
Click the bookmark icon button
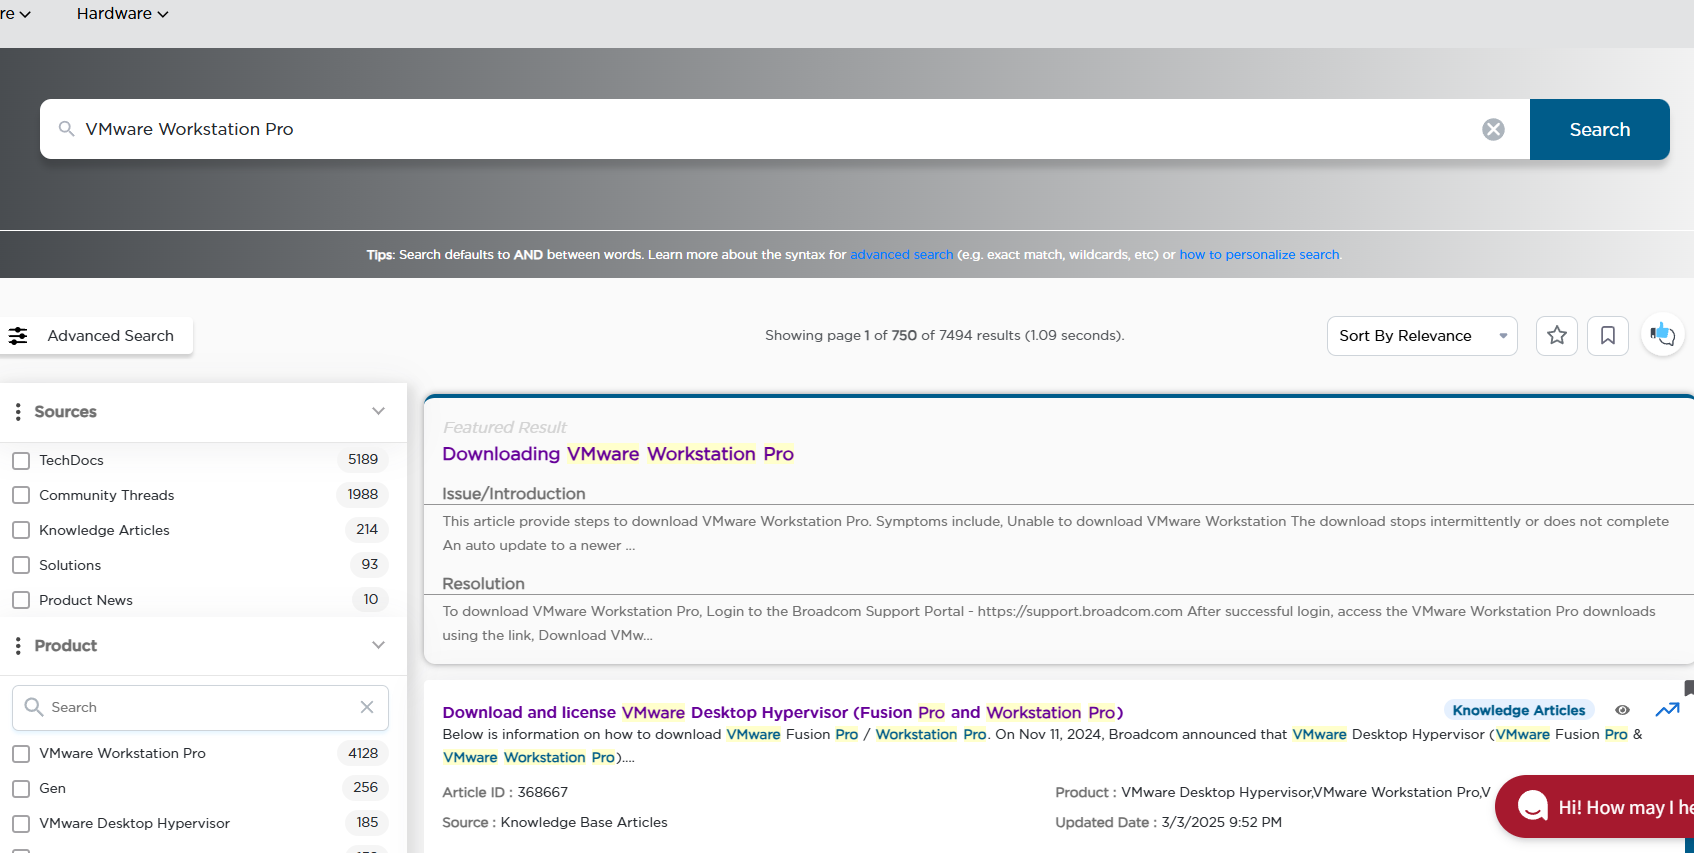1608,336
